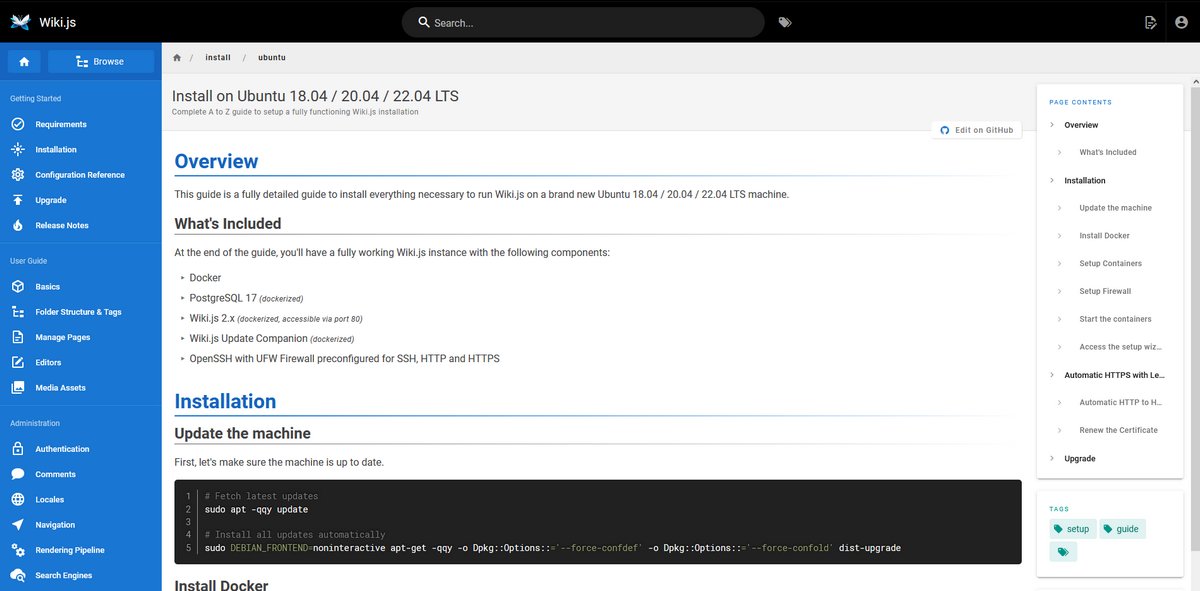The image size is (1200, 591).
Task: Click chevron beside Setup Firewall
Action: [1060, 291]
